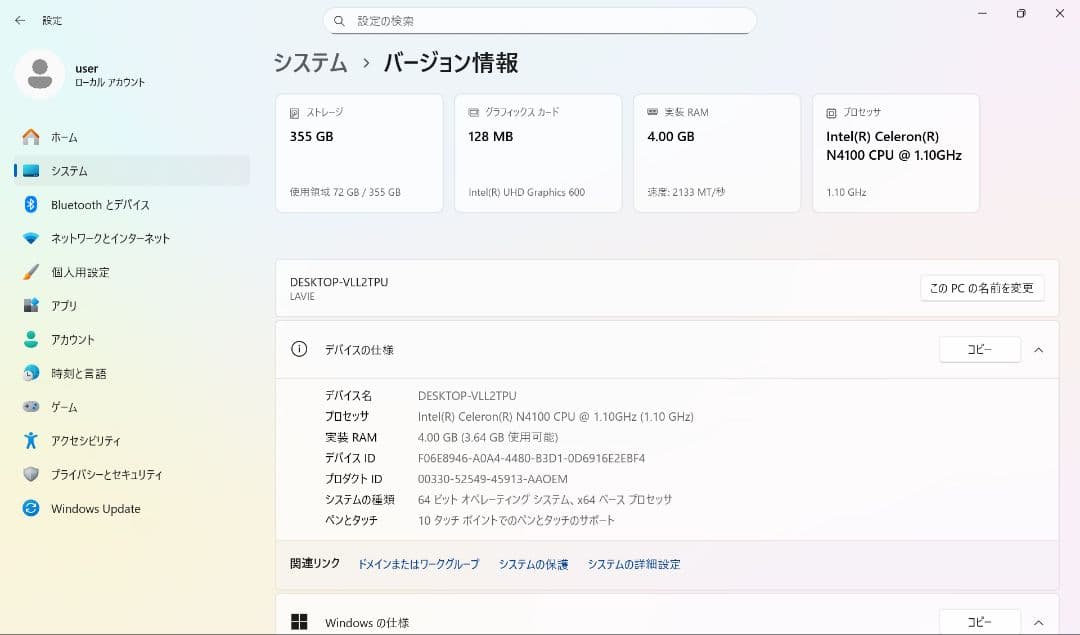Click システム in the breadcrumb
The width and height of the screenshot is (1080, 635).
305,62
